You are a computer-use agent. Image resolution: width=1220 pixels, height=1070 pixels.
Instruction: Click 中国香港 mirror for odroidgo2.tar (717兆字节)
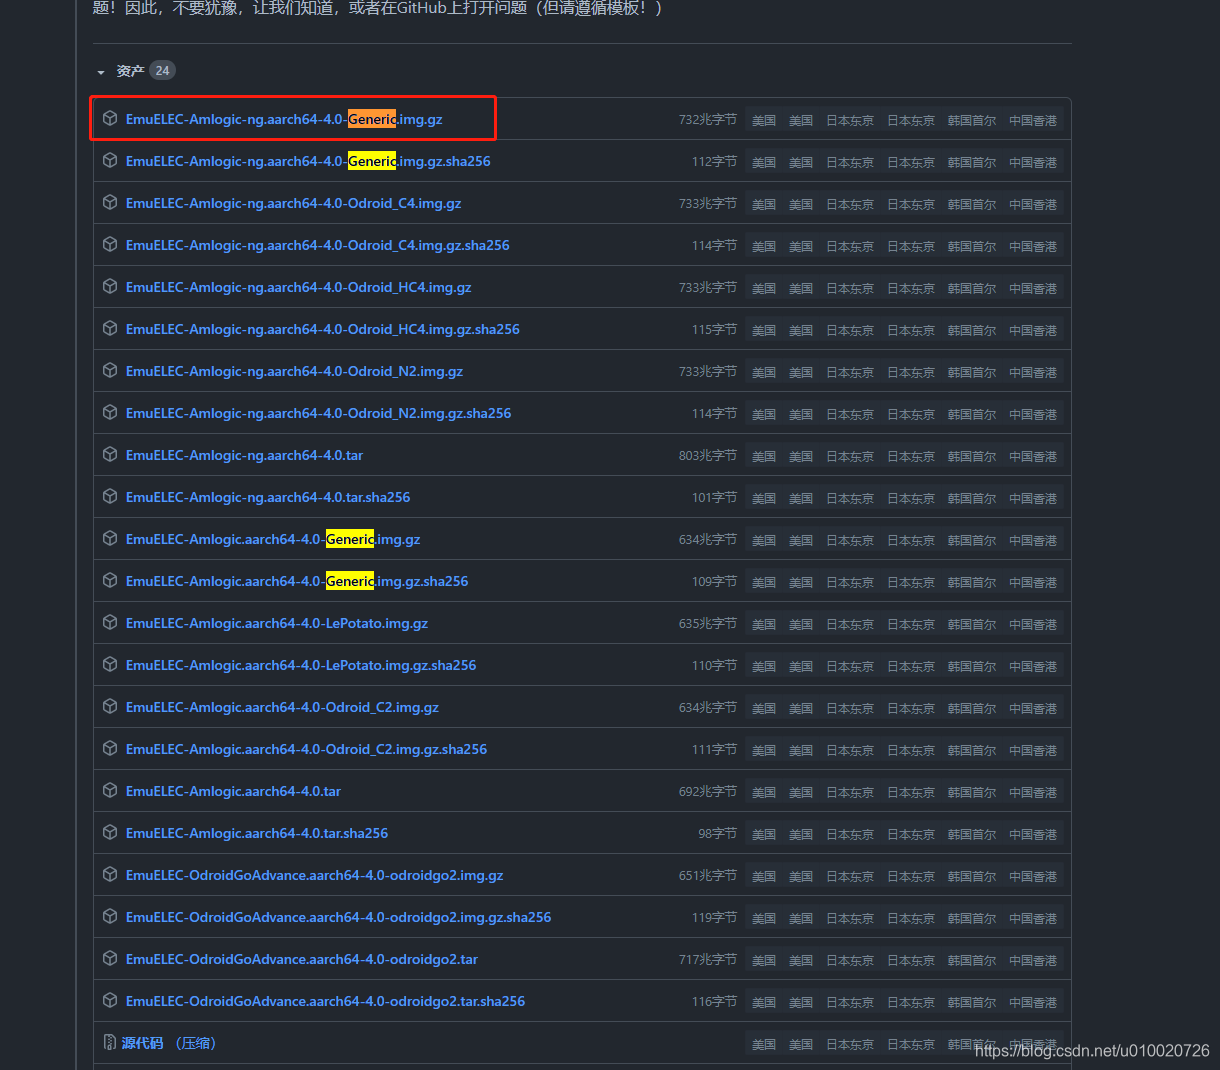pyautogui.click(x=1033, y=960)
